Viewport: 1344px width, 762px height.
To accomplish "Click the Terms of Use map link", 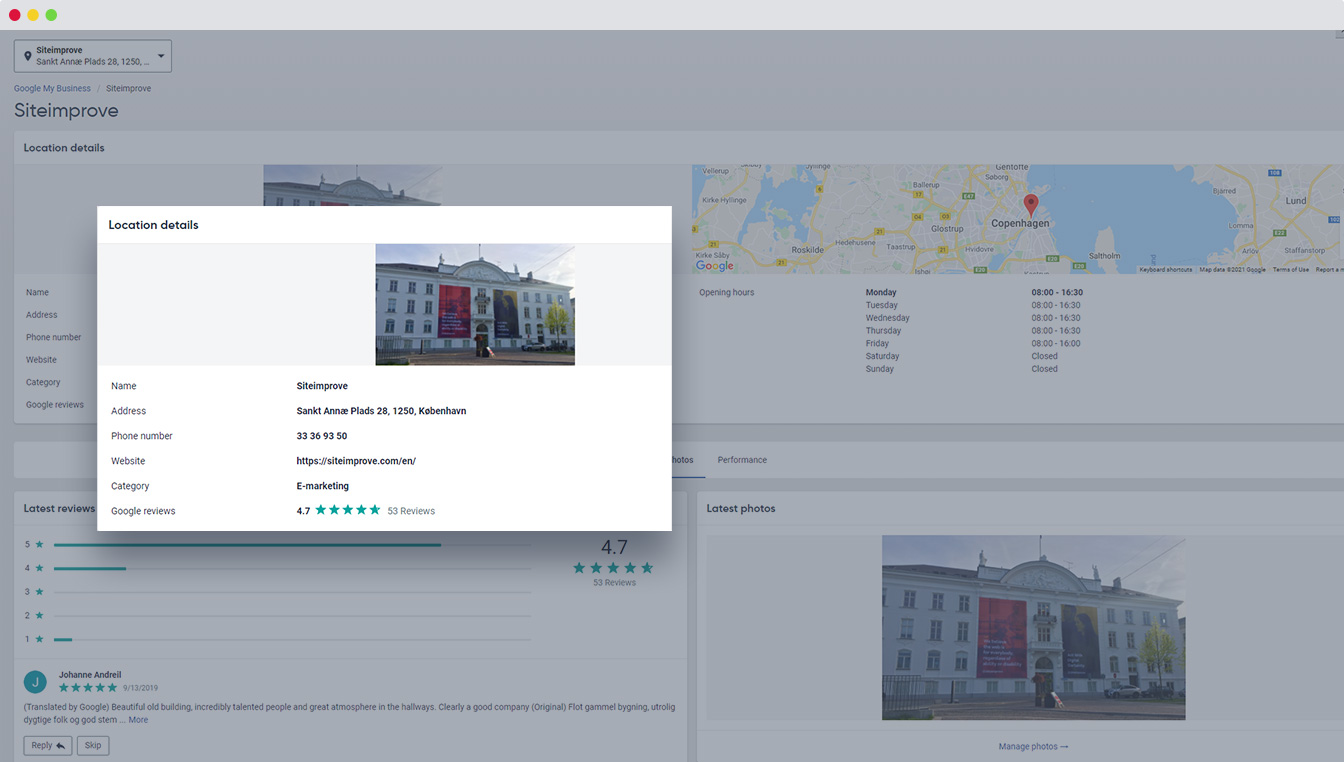I will click(1290, 269).
